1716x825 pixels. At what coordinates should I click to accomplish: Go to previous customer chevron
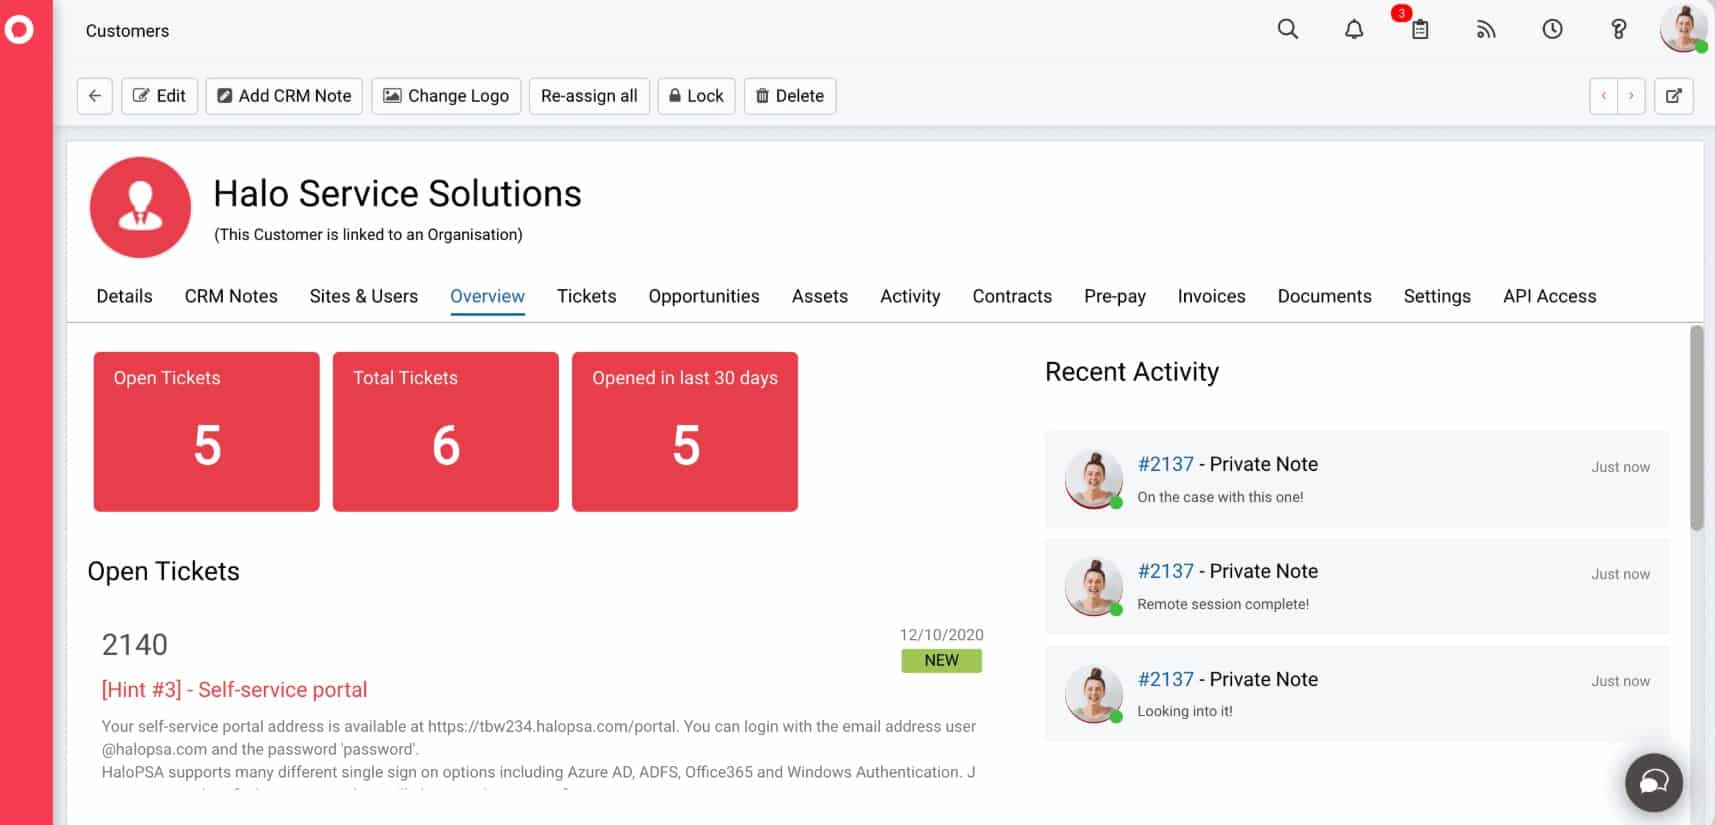(1604, 96)
